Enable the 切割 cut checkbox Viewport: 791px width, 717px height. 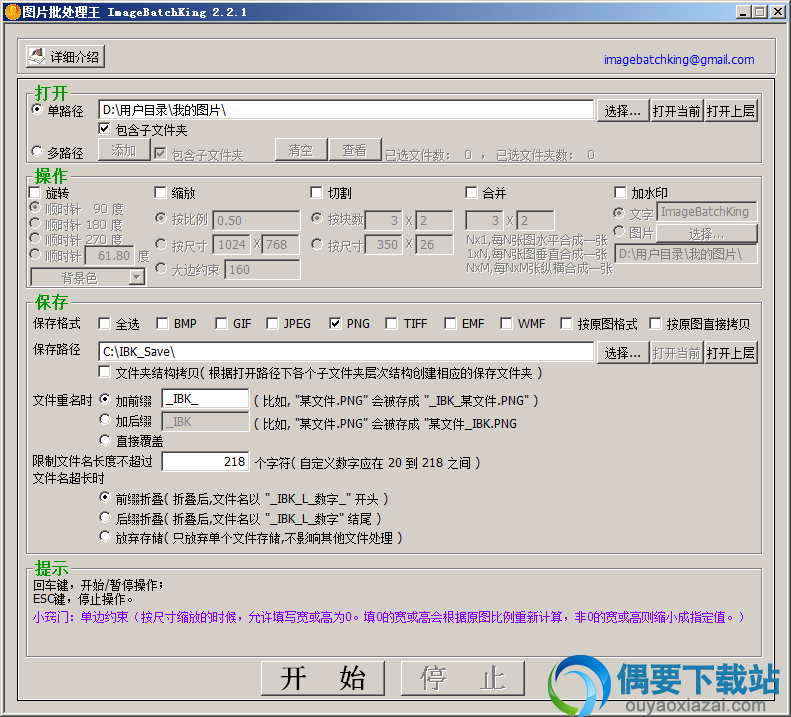[316, 192]
